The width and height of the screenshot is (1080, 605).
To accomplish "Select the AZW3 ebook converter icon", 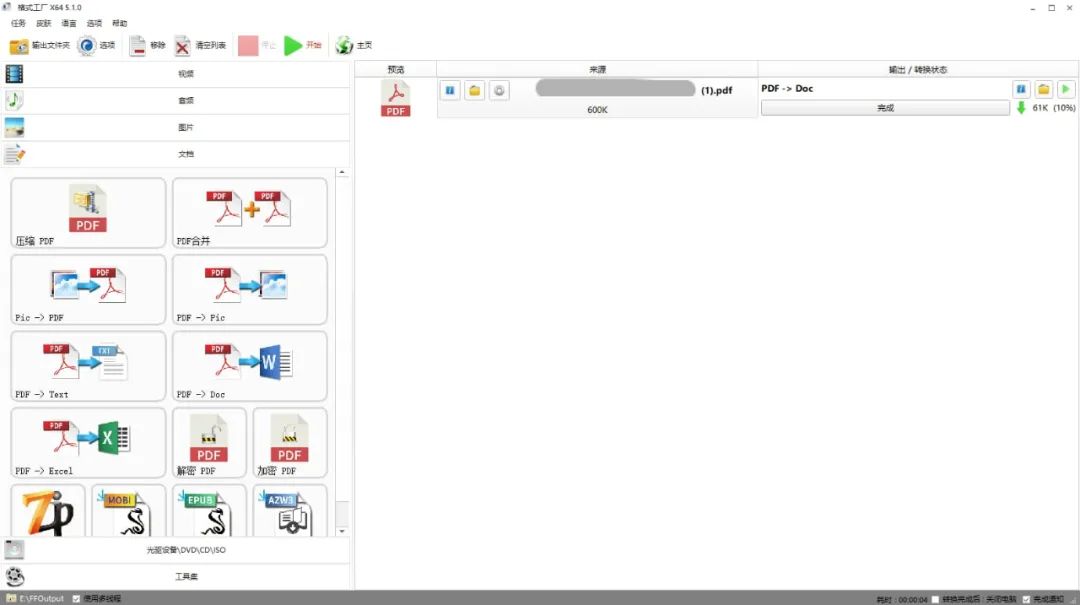I will click(290, 511).
